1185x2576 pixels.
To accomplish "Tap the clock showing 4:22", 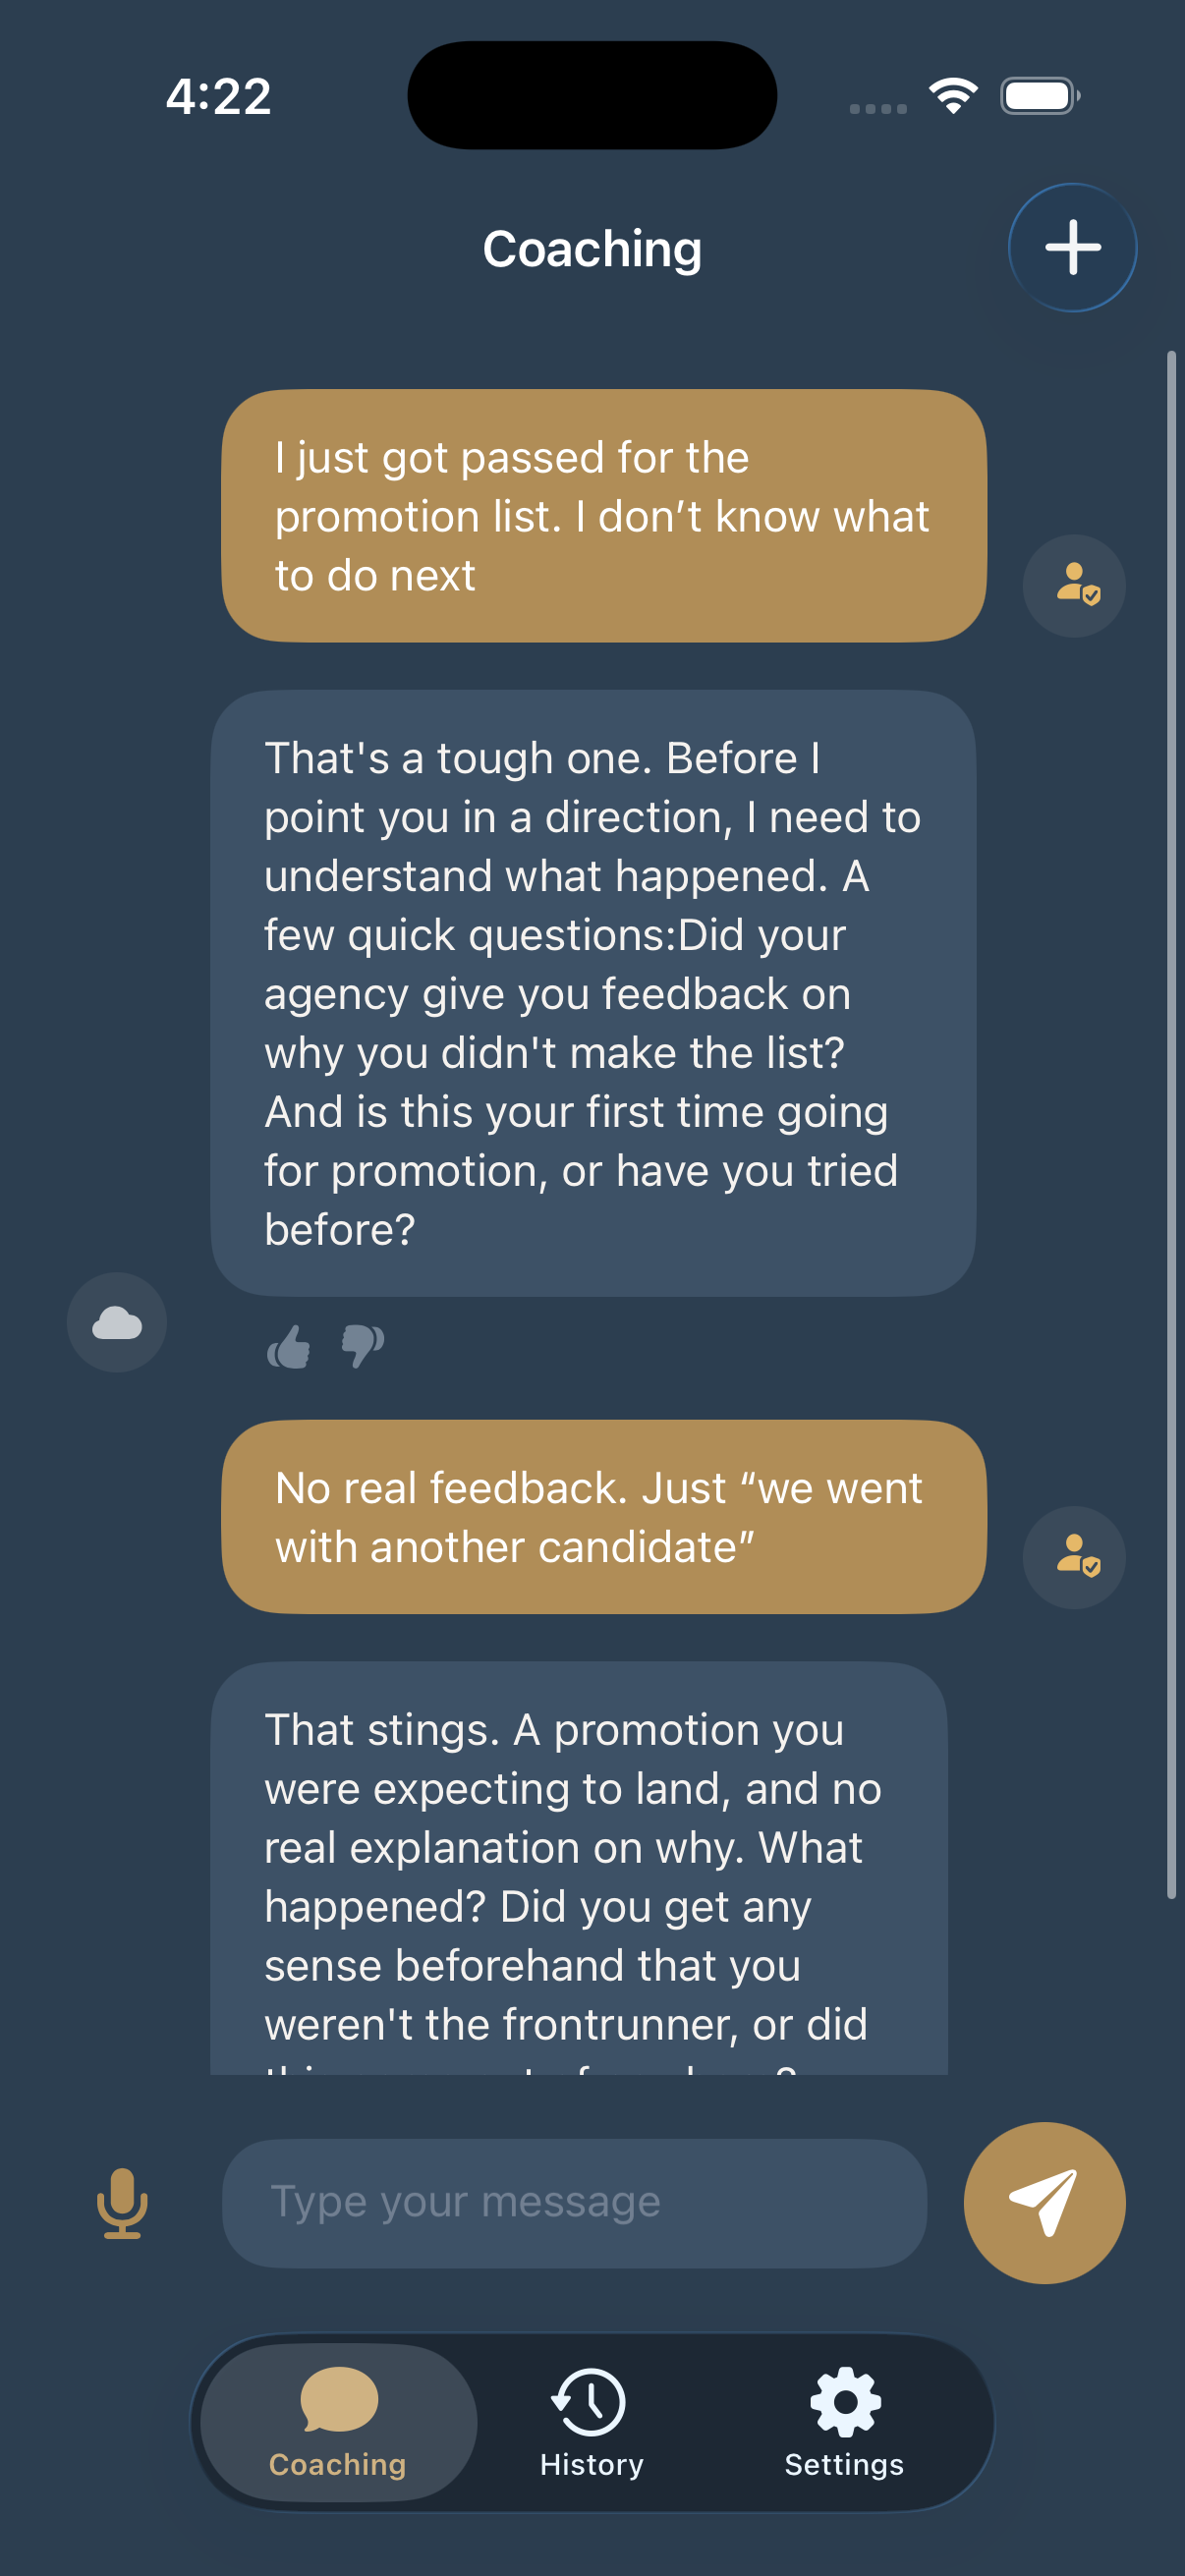I will 218,95.
